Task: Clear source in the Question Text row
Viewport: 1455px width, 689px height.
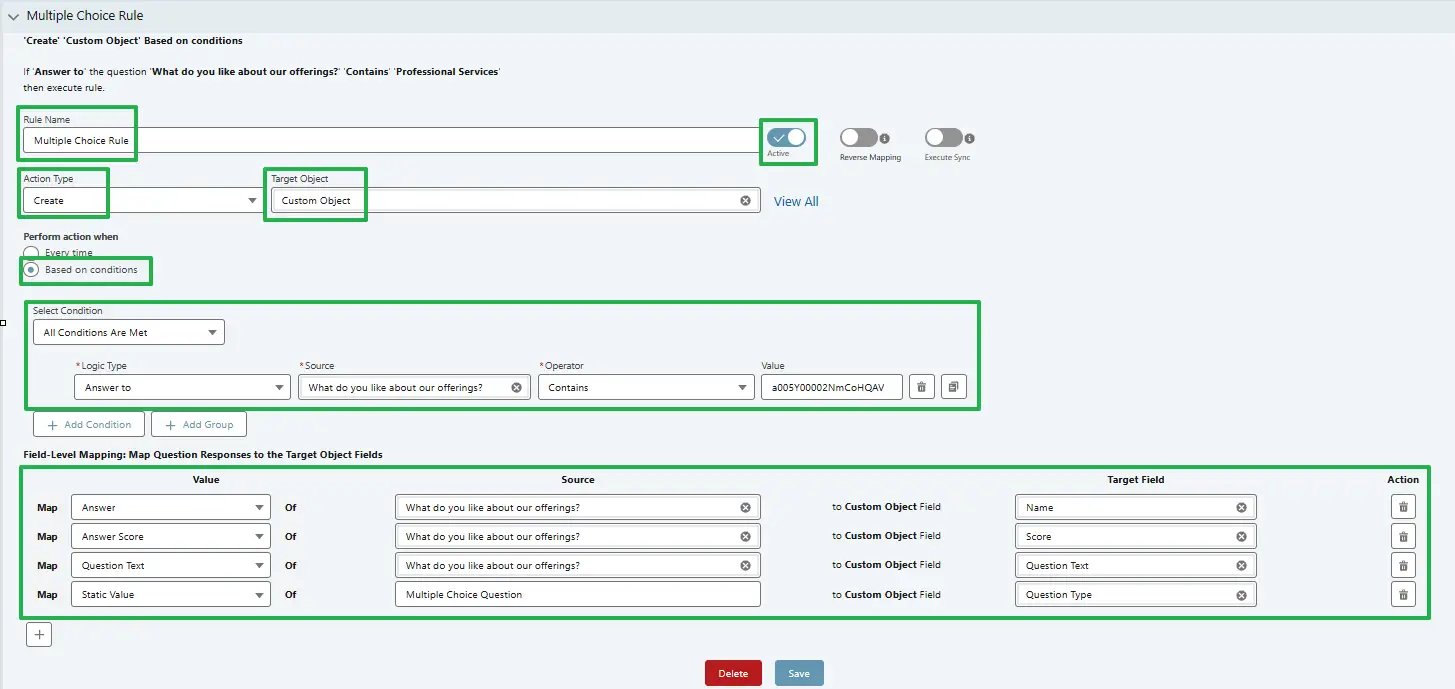Action: coord(745,565)
